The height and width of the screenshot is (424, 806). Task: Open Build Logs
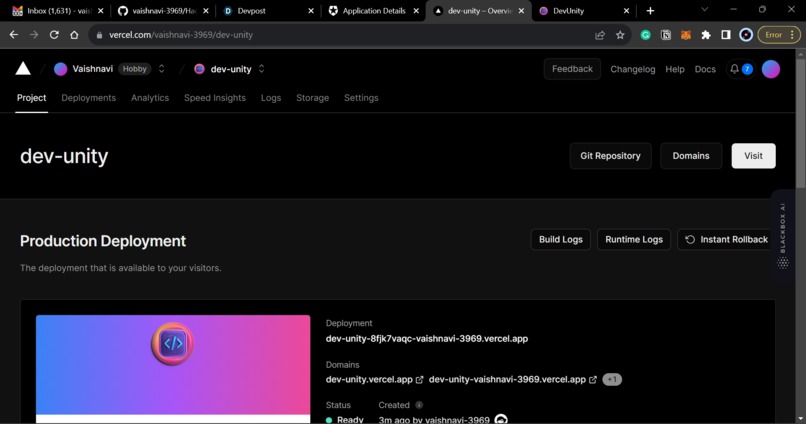[560, 239]
